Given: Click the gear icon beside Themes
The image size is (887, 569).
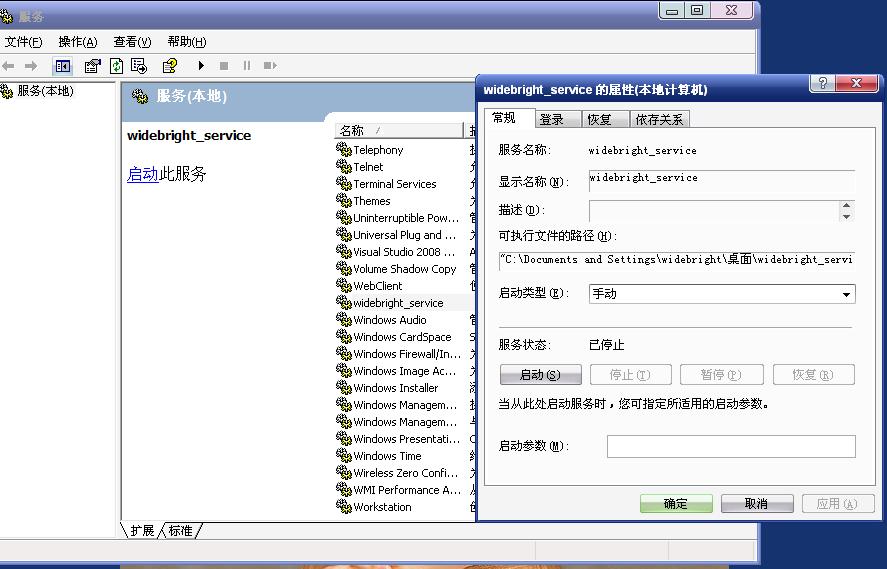Looking at the screenshot, I should click(344, 200).
